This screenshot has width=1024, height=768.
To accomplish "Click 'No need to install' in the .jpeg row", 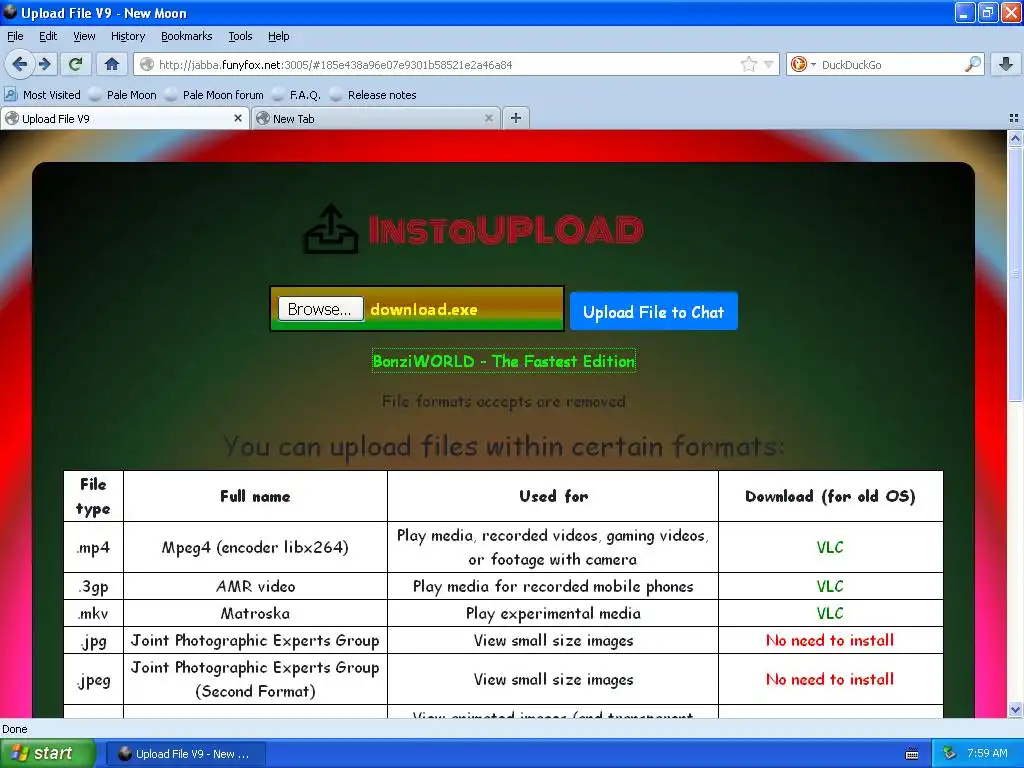I will 830,679.
